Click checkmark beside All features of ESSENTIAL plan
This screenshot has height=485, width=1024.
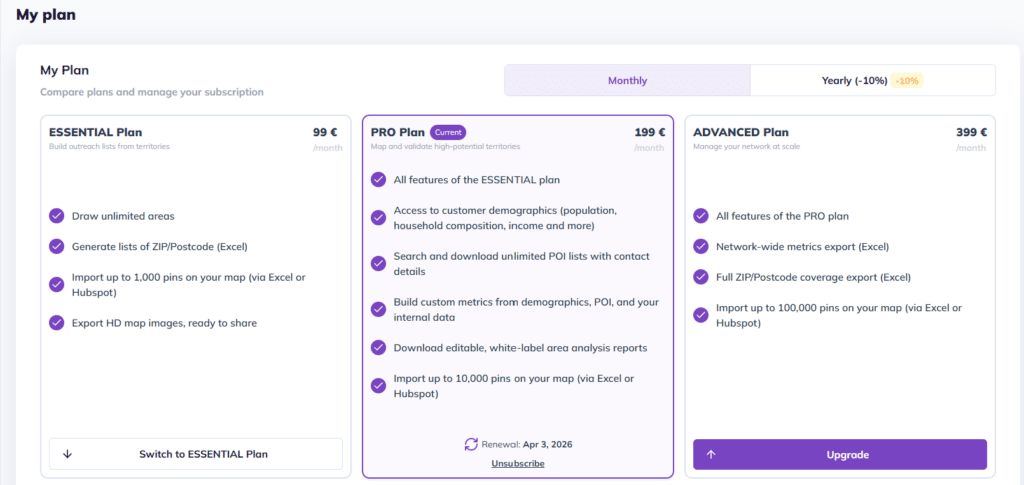tap(378, 180)
